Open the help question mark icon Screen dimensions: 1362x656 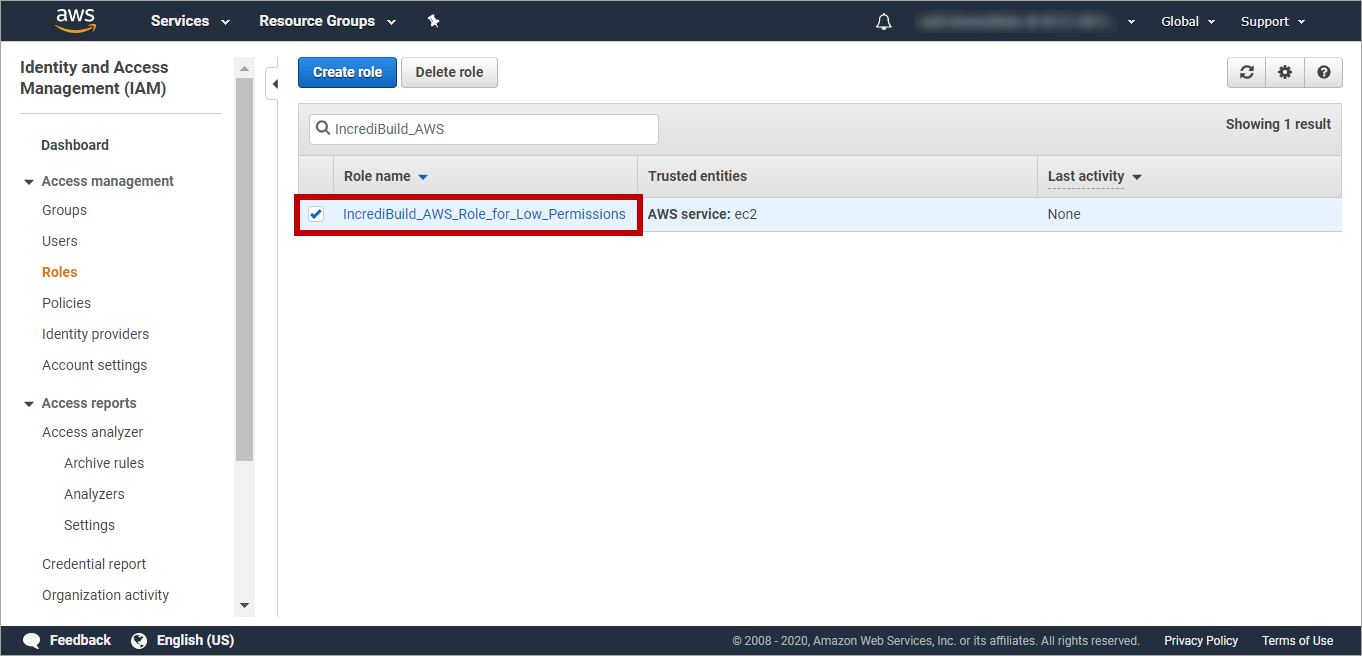pos(1324,72)
